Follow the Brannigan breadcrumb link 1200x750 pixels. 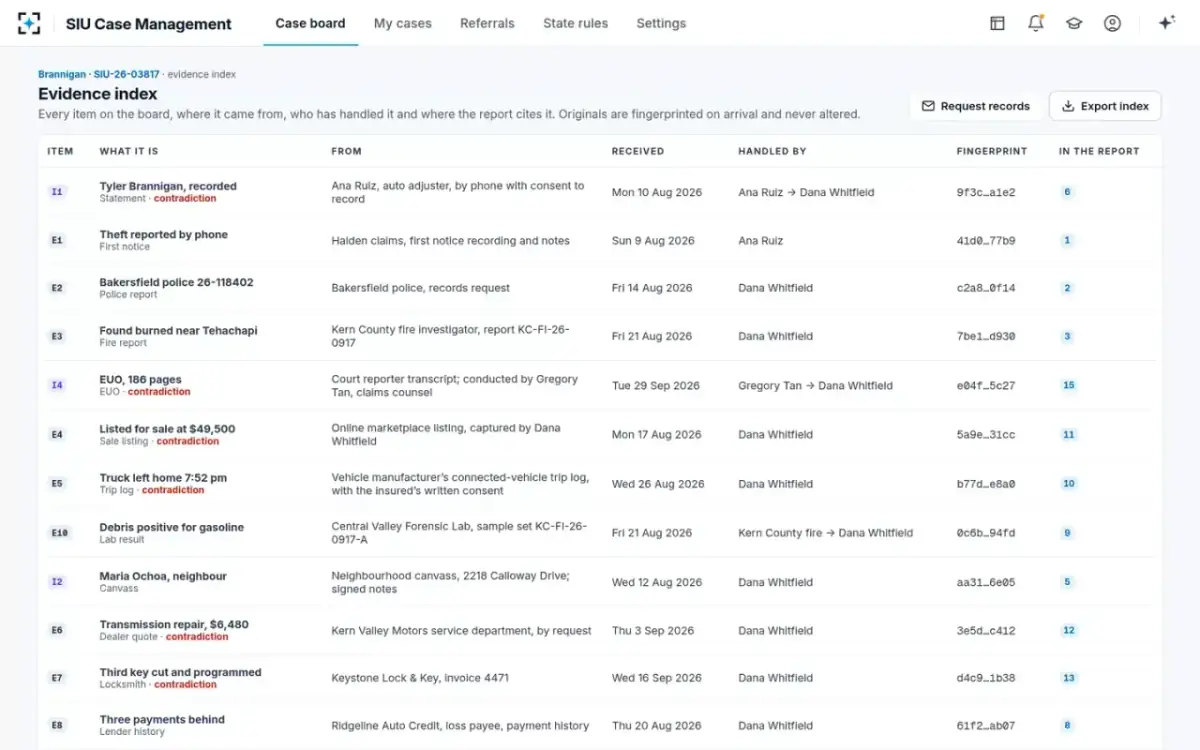pyautogui.click(x=62, y=74)
